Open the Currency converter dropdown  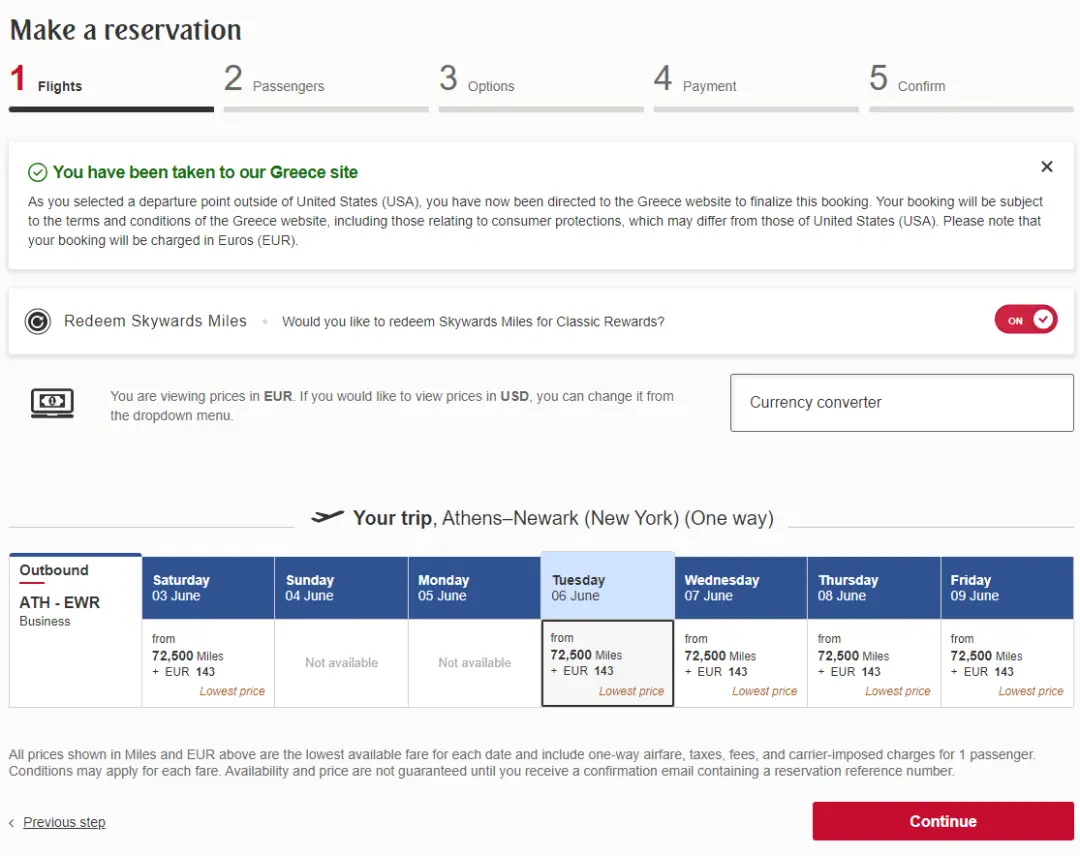point(901,403)
